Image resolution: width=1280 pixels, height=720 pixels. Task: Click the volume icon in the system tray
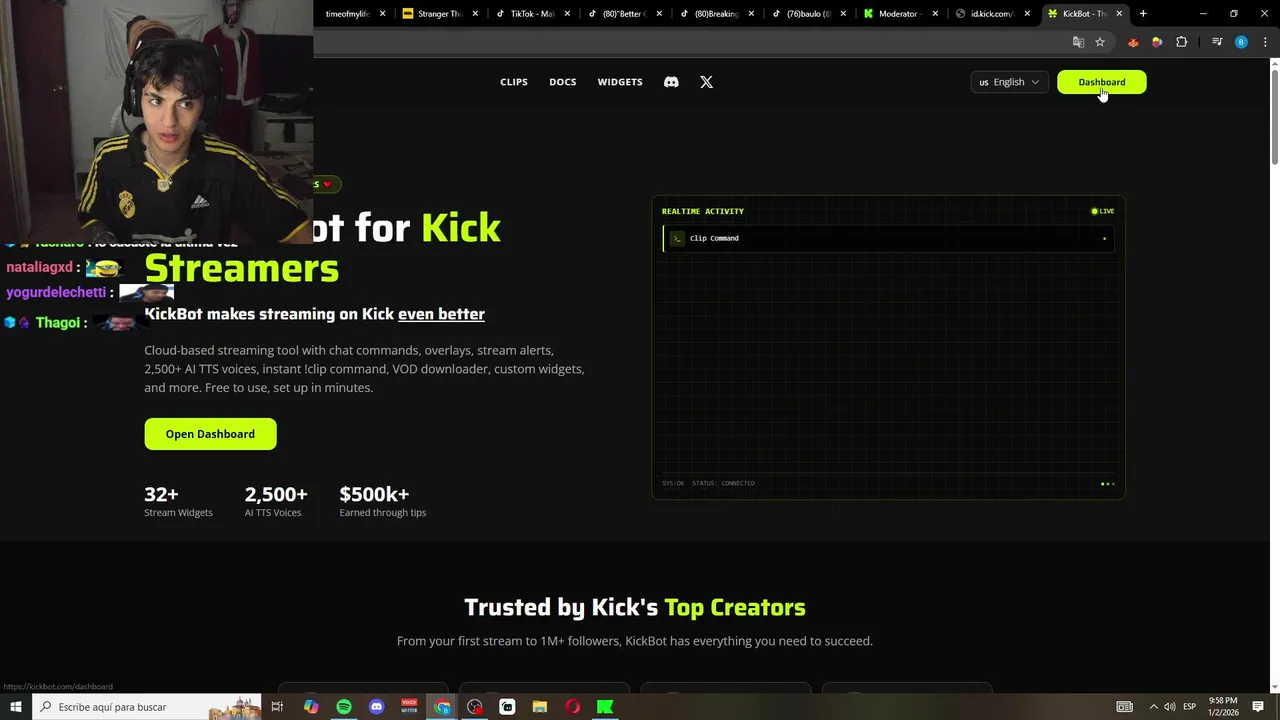(1169, 707)
